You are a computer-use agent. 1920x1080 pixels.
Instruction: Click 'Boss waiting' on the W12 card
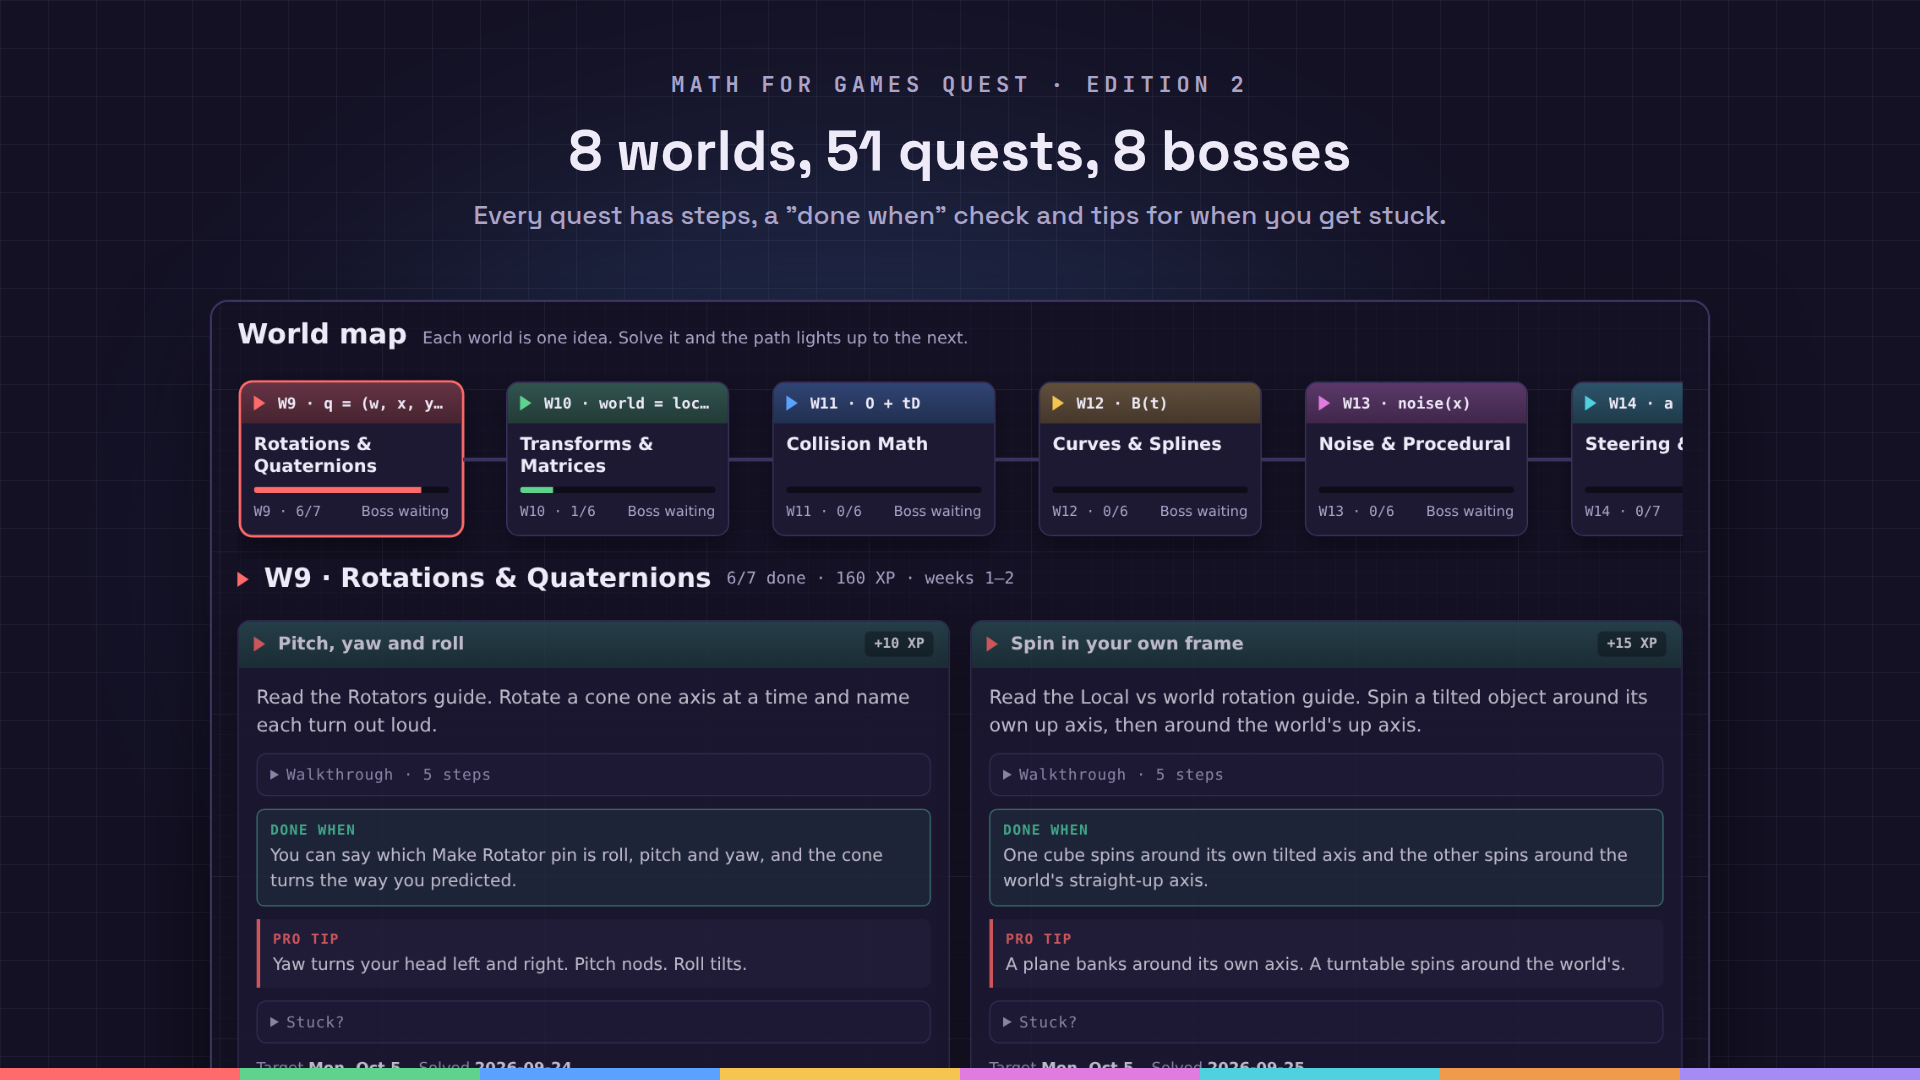tap(1203, 511)
